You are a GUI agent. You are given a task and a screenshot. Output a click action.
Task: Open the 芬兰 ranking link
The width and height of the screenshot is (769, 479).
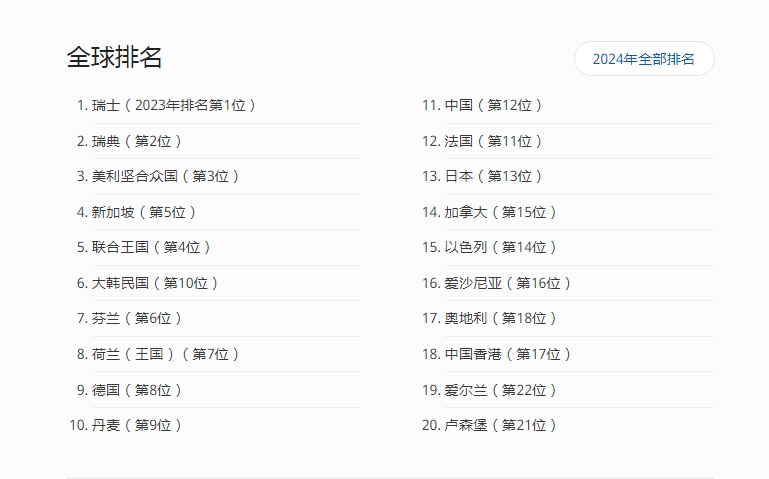click(x=137, y=318)
